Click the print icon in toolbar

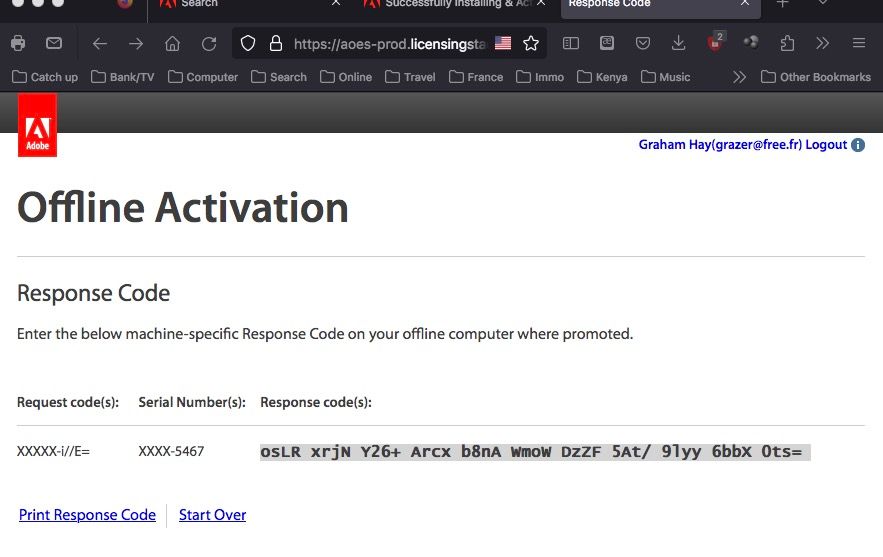coord(18,43)
